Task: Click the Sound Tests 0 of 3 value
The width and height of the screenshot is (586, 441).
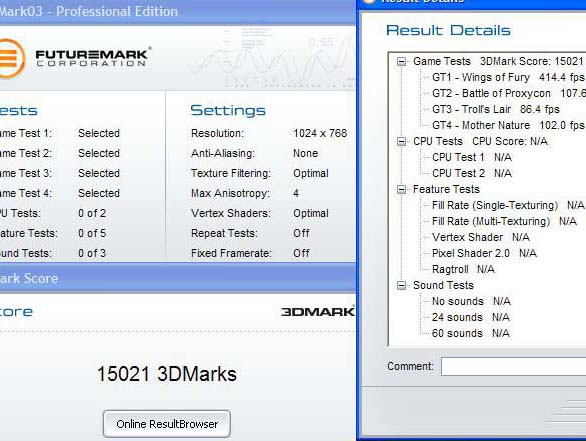Action: [92, 253]
